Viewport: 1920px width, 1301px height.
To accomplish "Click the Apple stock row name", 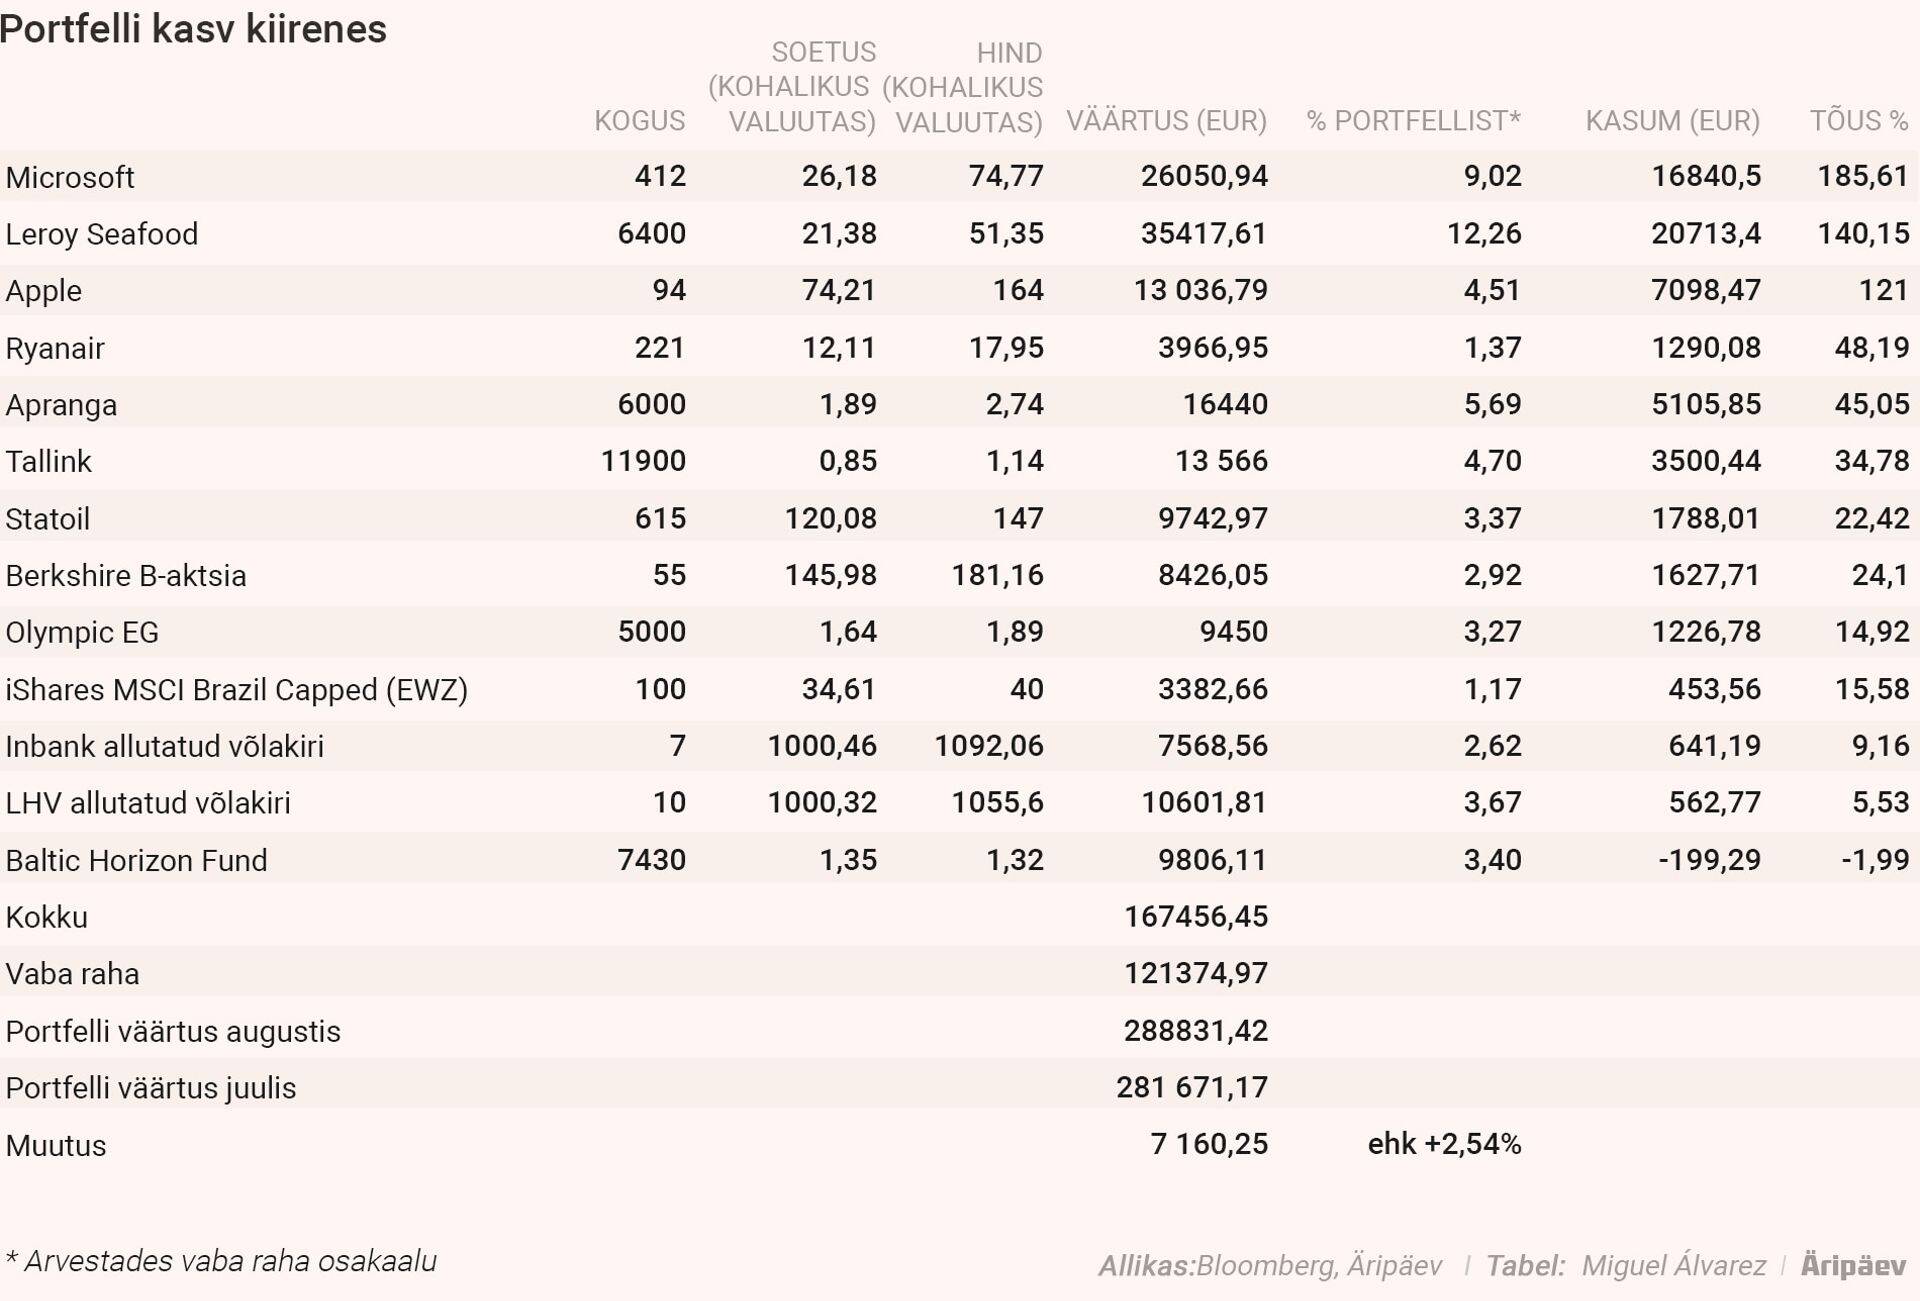I will tap(44, 291).
